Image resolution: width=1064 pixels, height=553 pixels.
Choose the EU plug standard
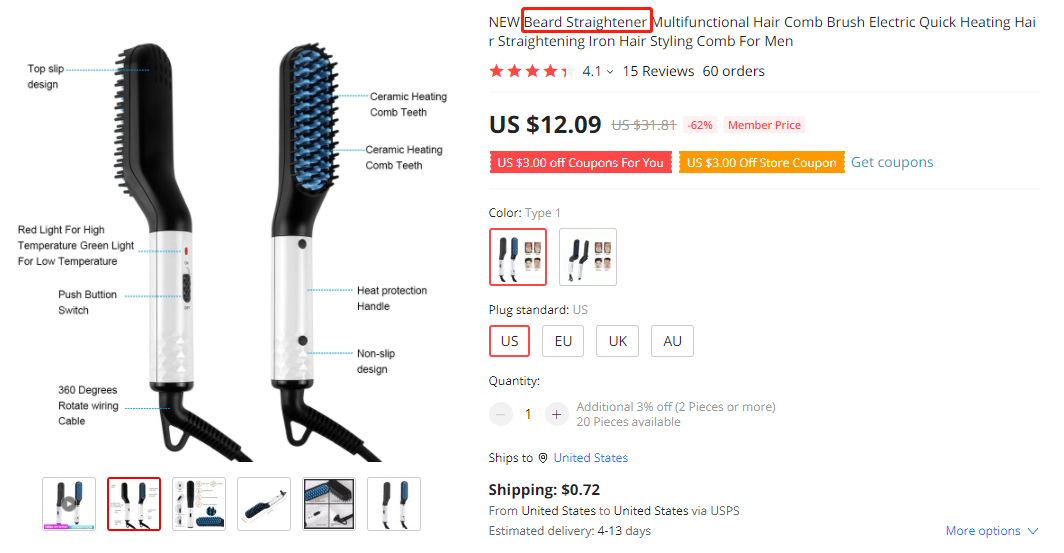pos(563,341)
